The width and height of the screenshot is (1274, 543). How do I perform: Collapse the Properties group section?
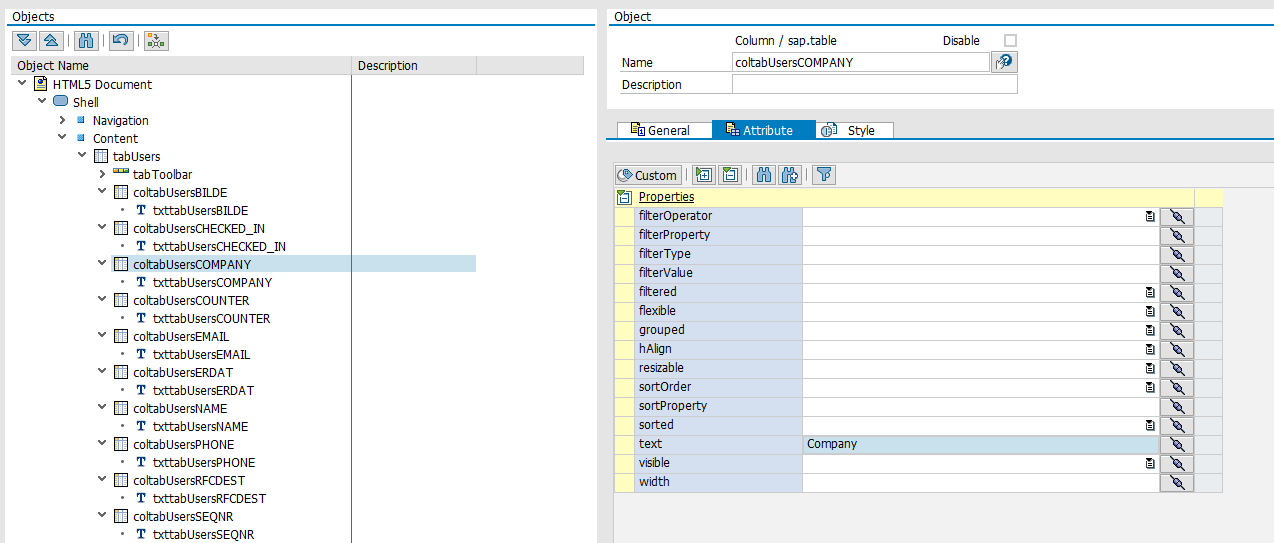coord(624,197)
